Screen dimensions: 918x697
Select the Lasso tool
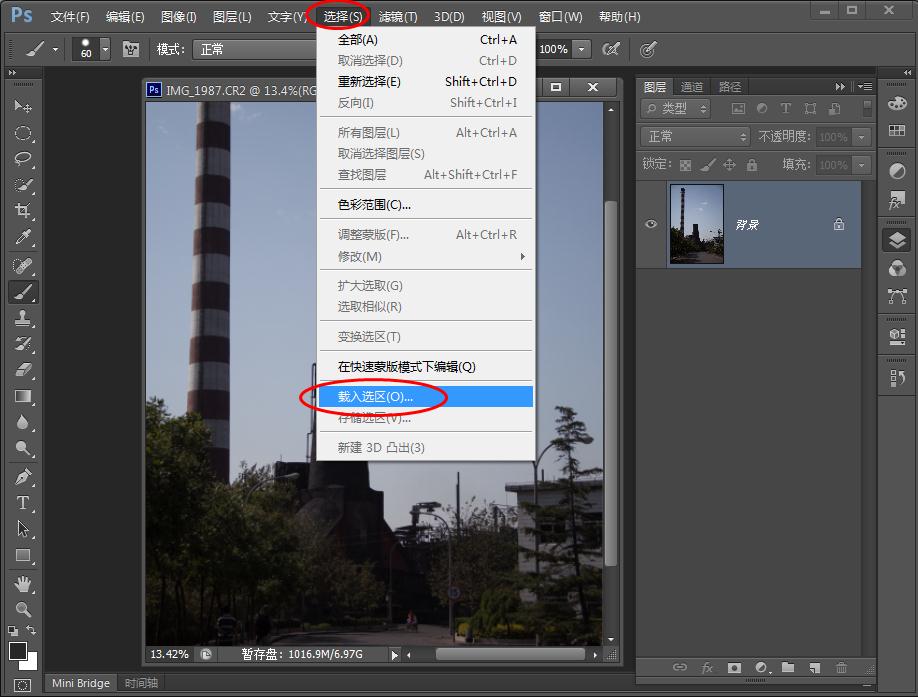(x=23, y=159)
